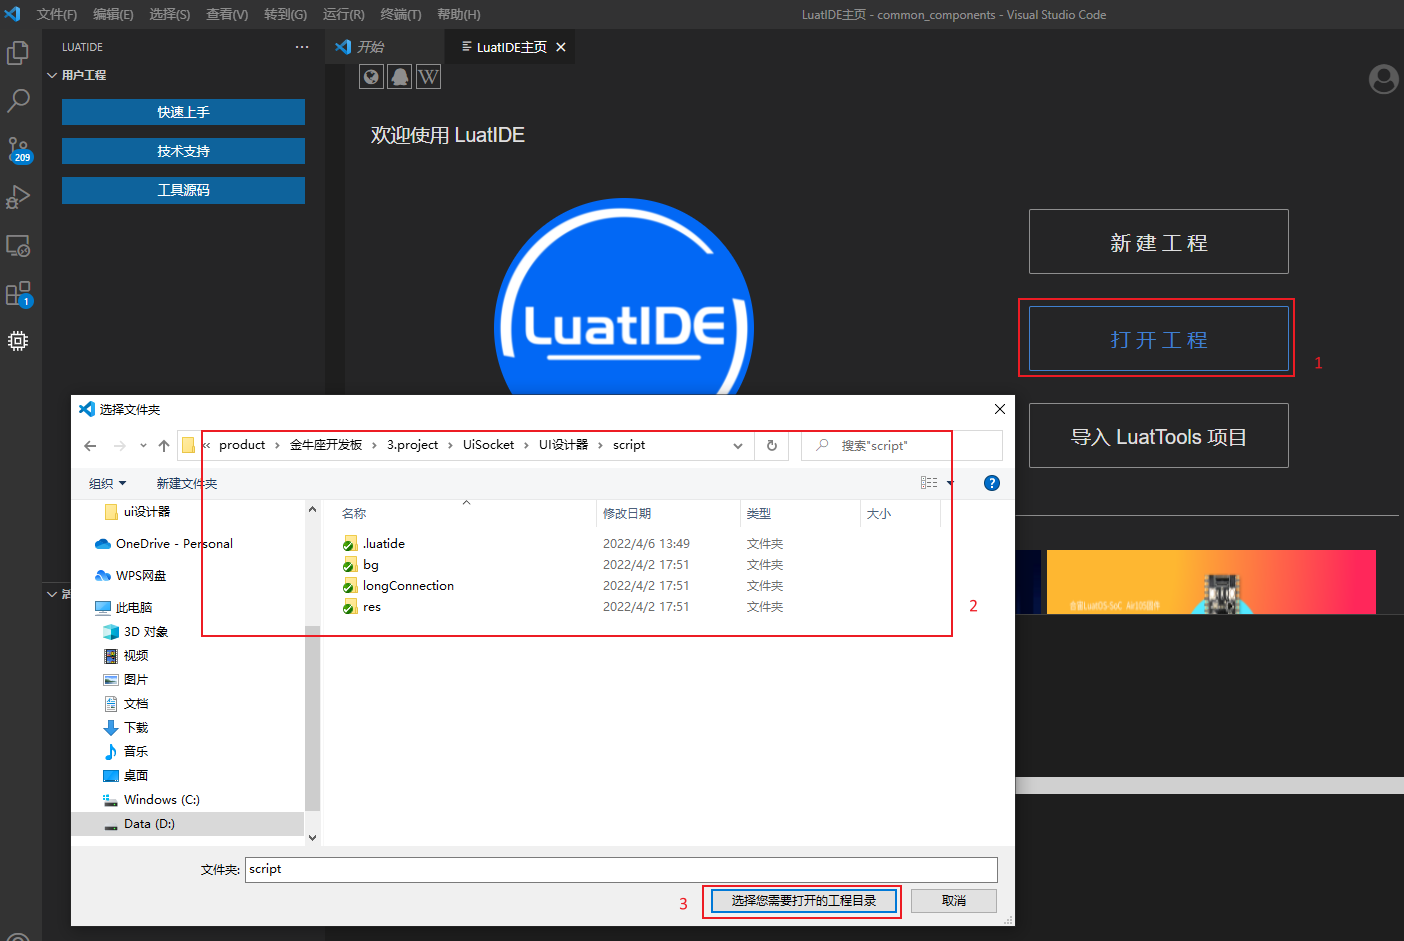
Task: Expand breadcrumb arrow after product
Action: (277, 445)
